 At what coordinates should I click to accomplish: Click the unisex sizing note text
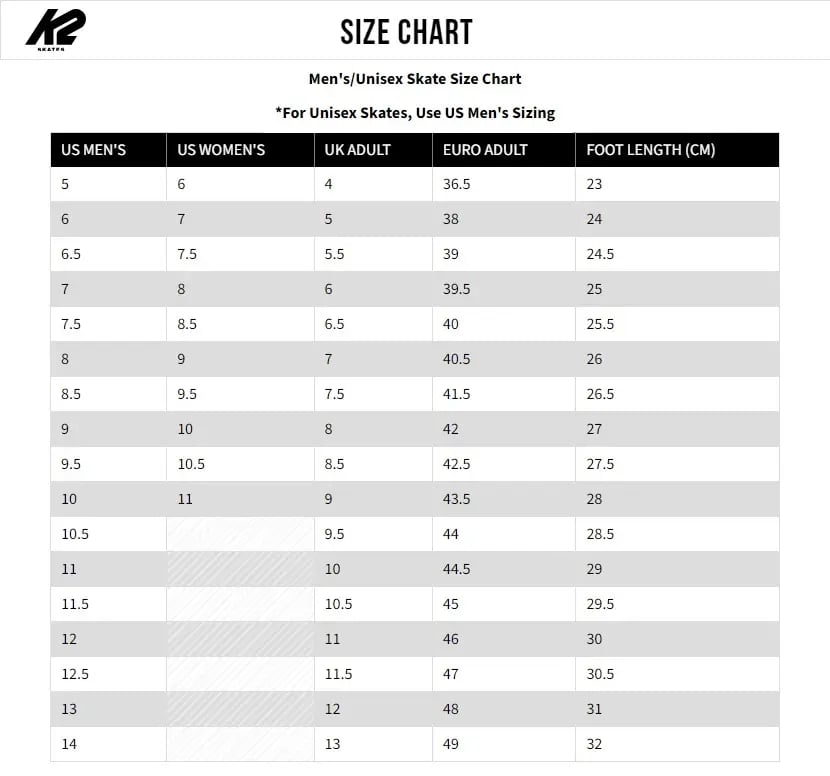(415, 113)
